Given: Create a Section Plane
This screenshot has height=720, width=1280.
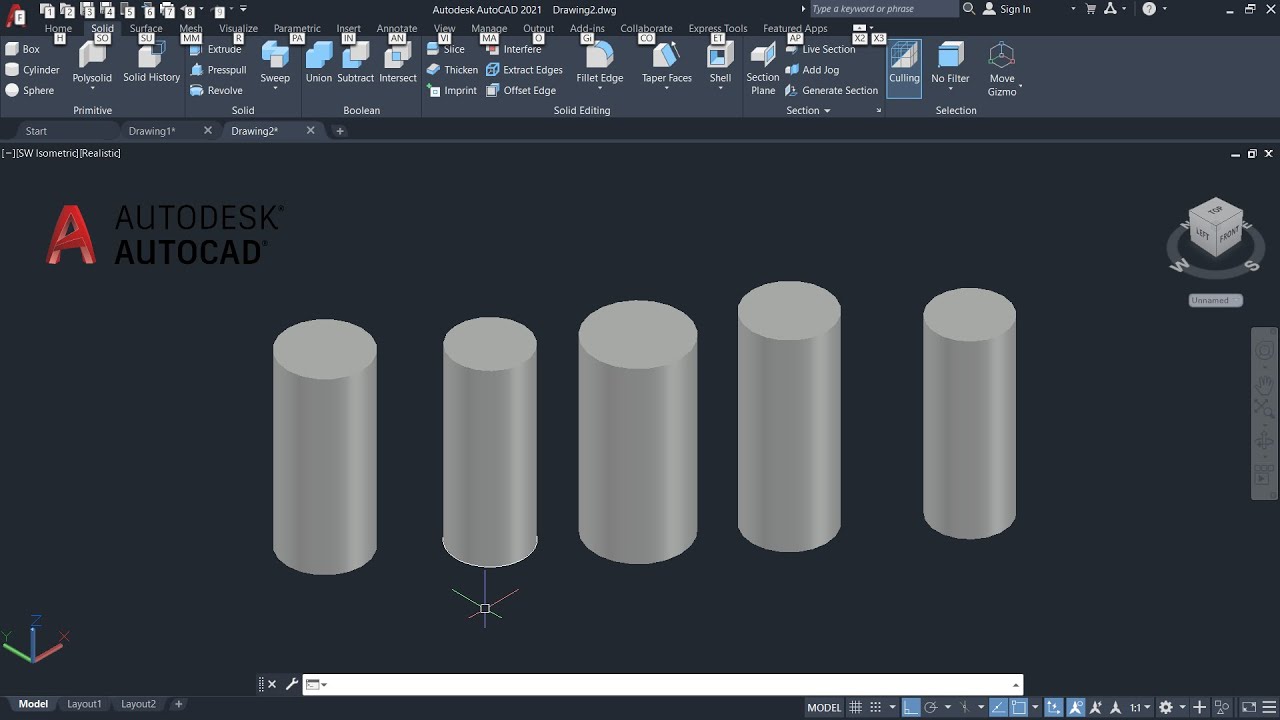Looking at the screenshot, I should 763,68.
